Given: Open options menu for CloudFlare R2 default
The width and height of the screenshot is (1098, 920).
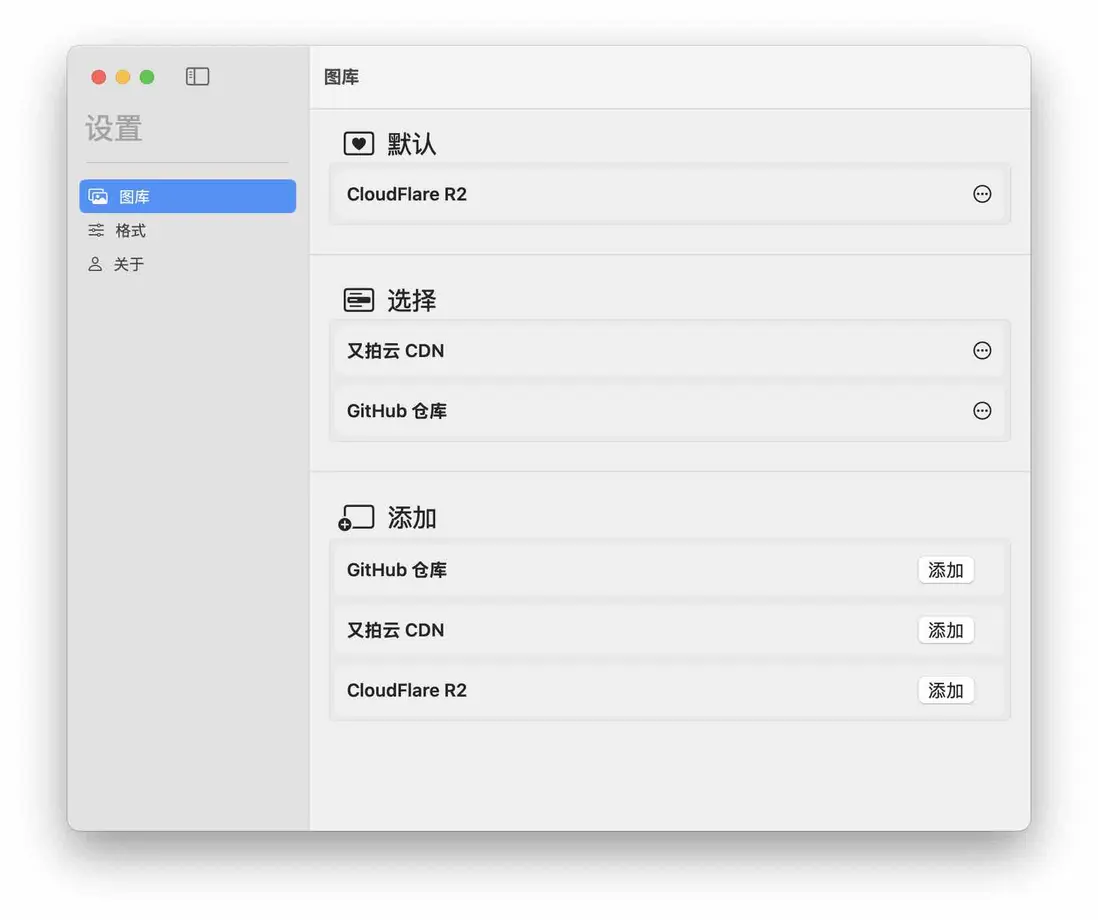Looking at the screenshot, I should coord(981,194).
